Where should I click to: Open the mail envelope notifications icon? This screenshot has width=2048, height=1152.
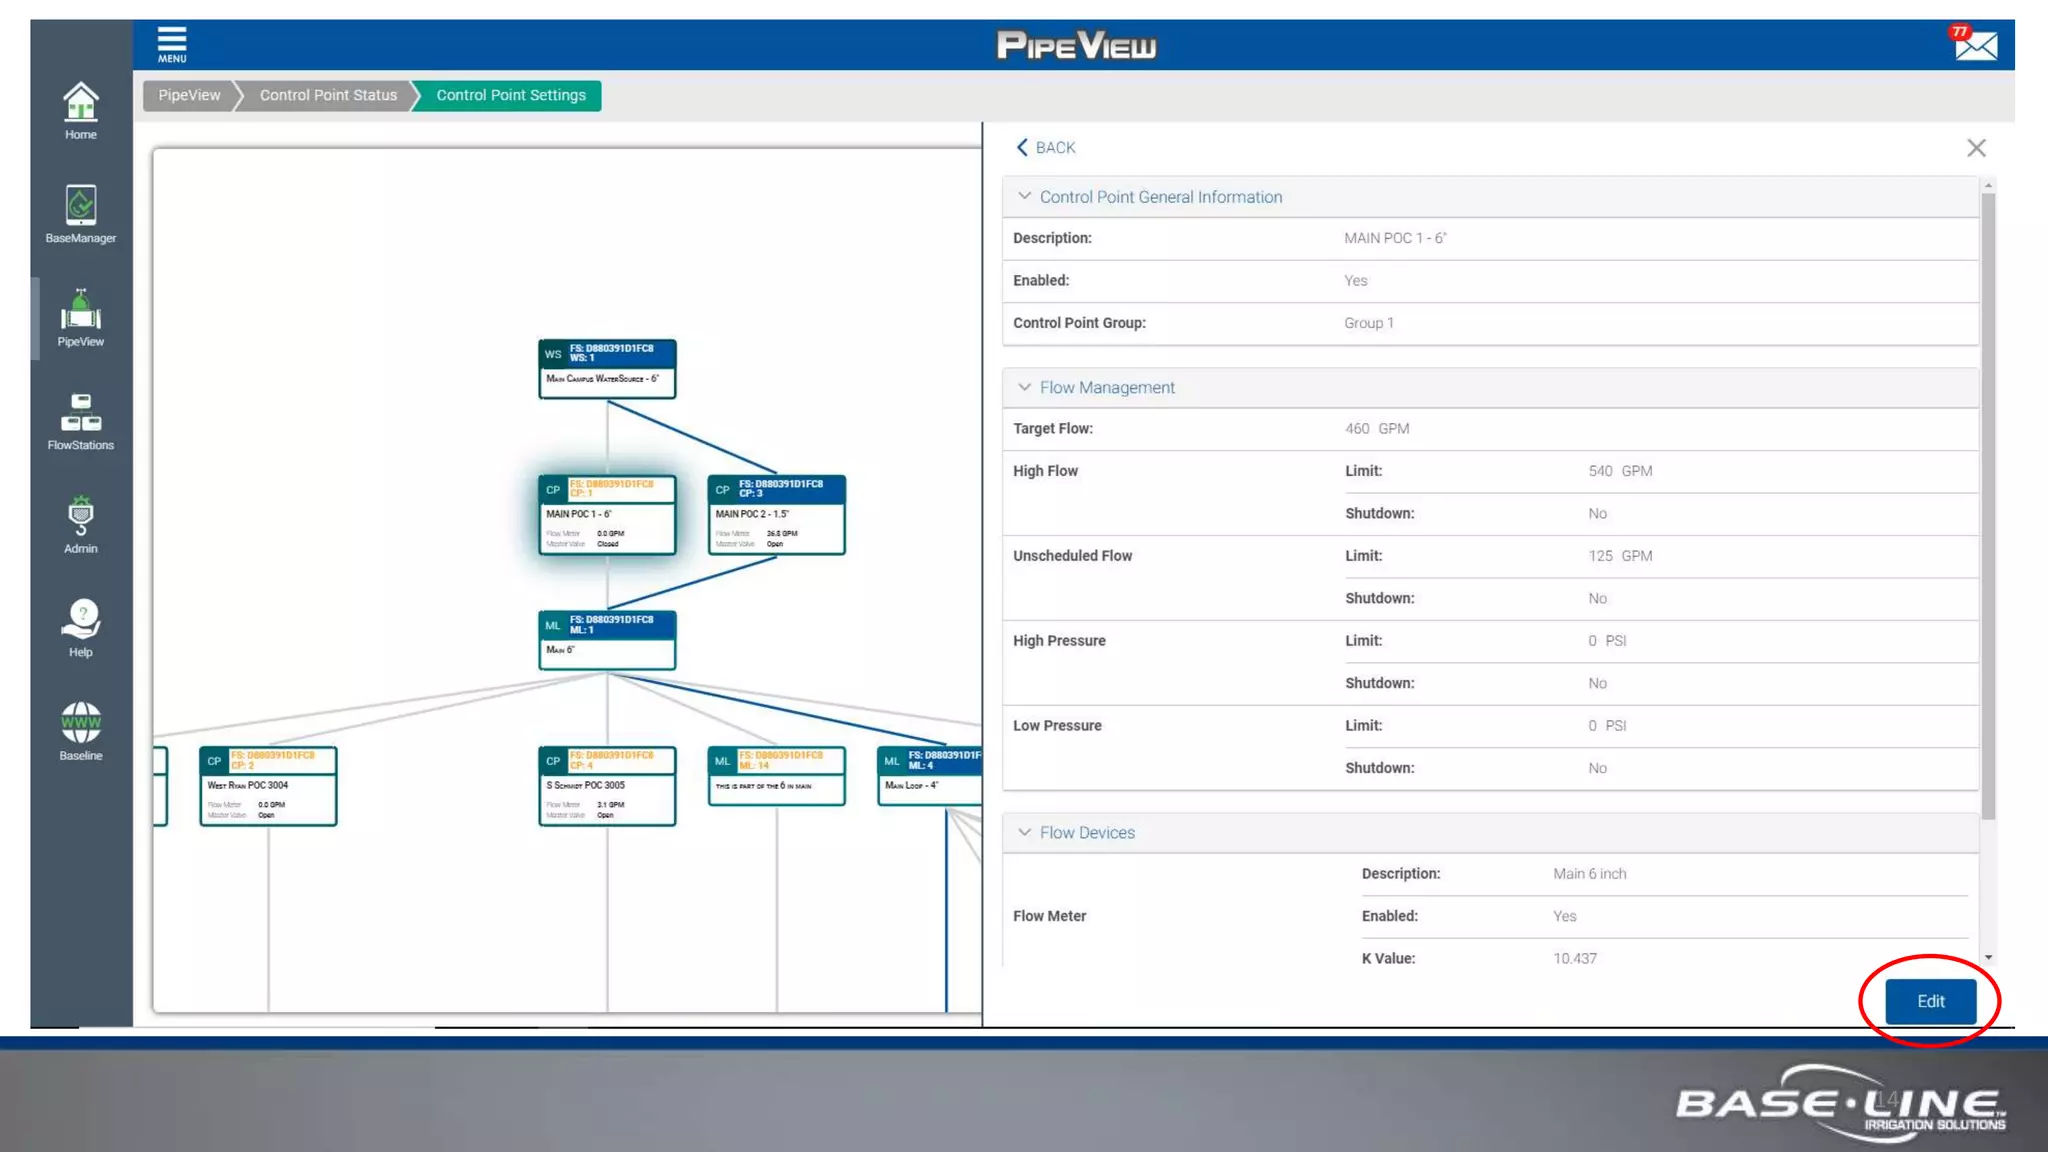[x=1975, y=45]
